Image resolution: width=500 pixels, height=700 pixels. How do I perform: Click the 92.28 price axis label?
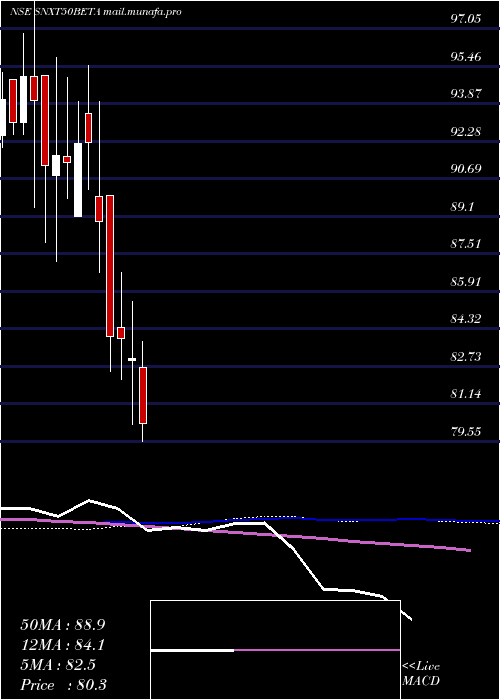(466, 132)
